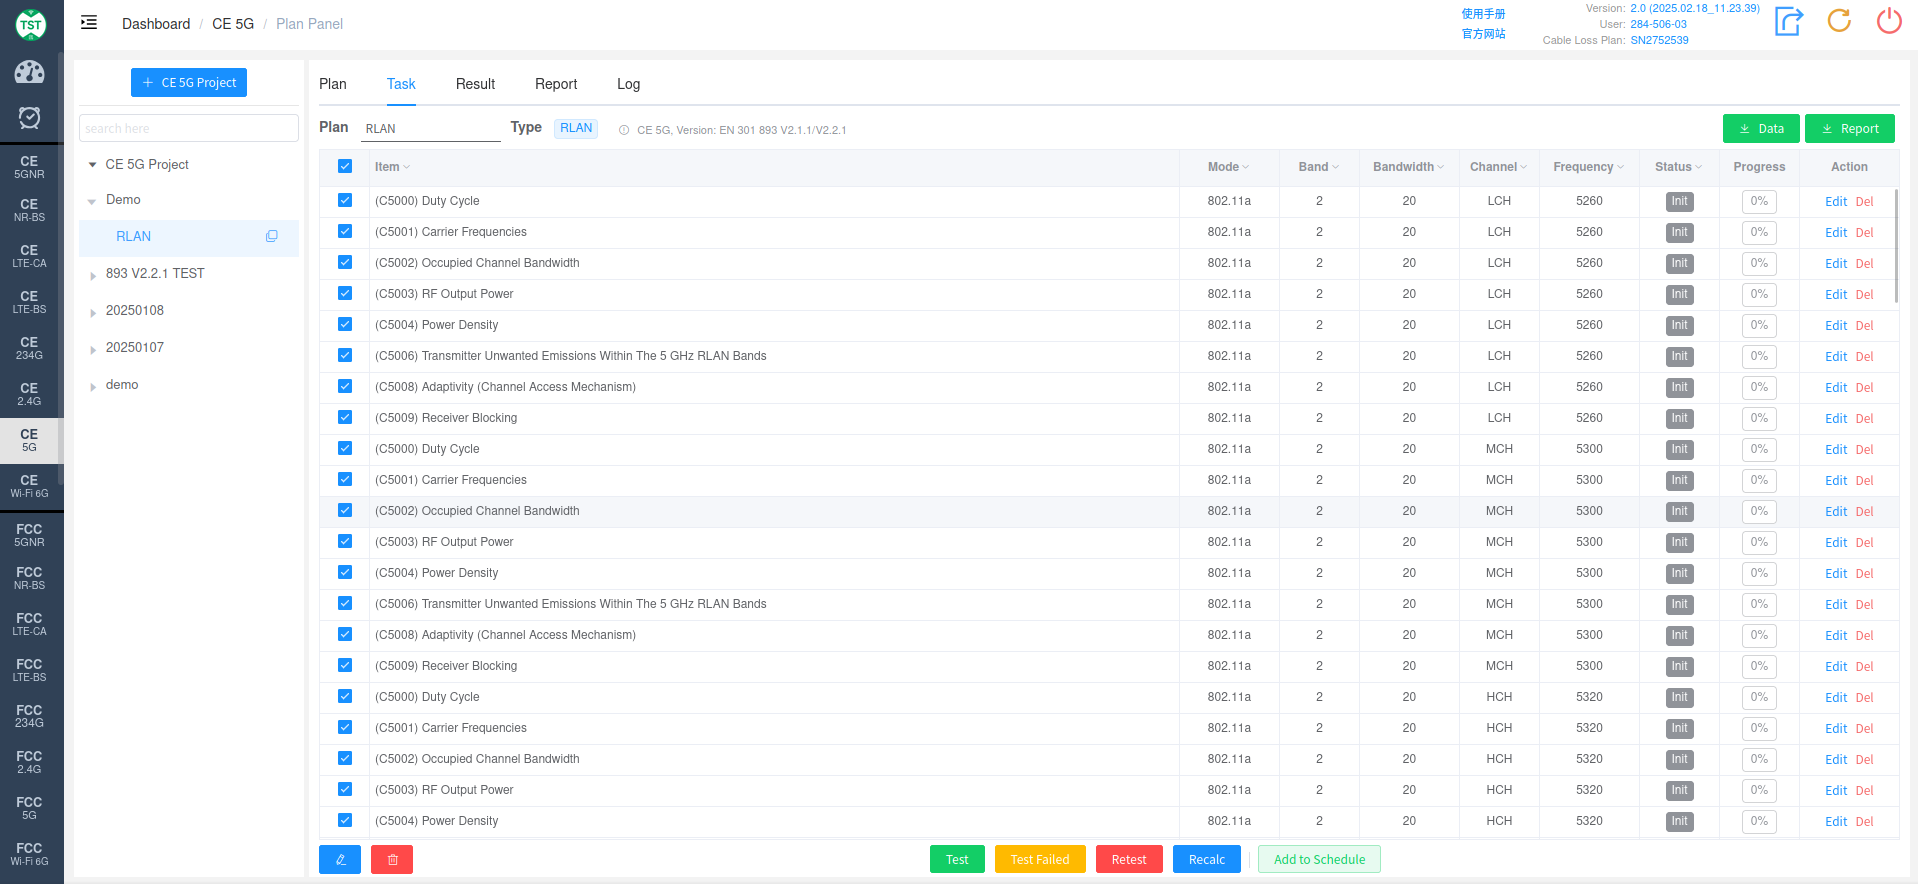This screenshot has width=1918, height=884.
Task: Go to Dashboard breadcrumb
Action: pos(156,24)
